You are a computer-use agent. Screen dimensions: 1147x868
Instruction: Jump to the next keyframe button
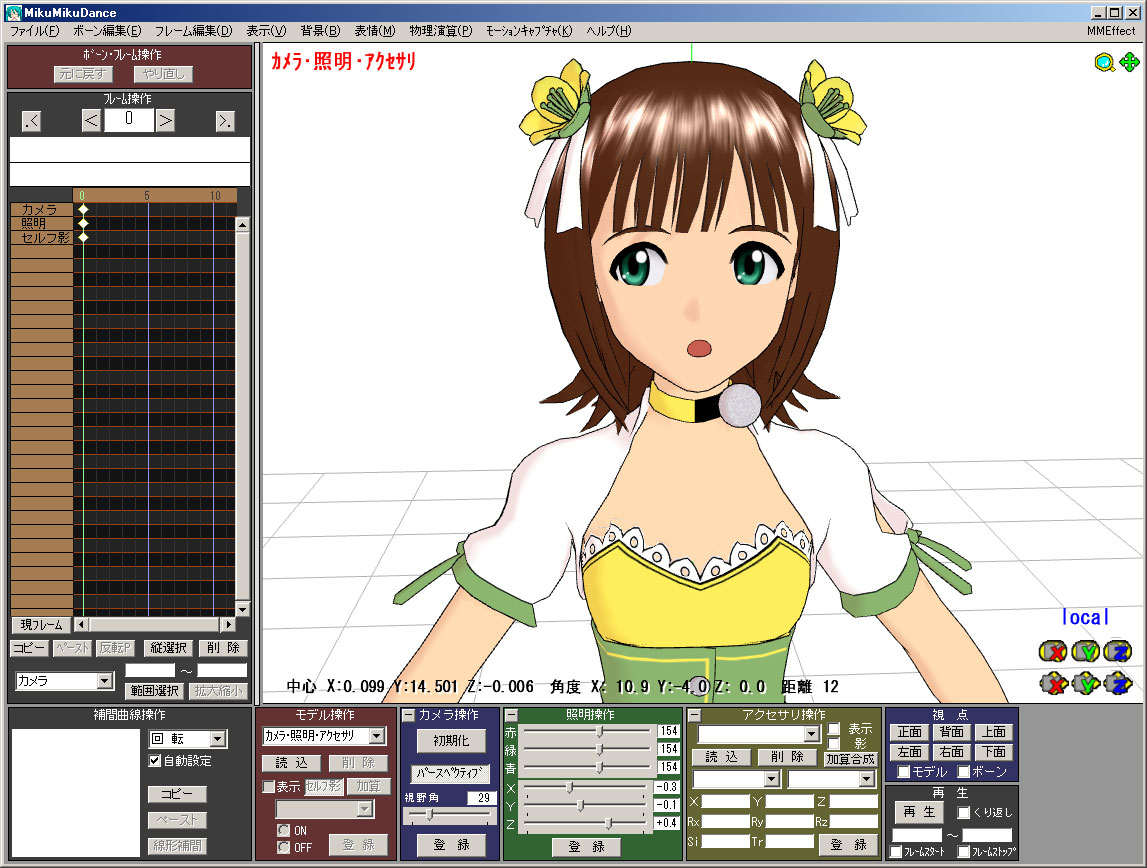(x=225, y=121)
